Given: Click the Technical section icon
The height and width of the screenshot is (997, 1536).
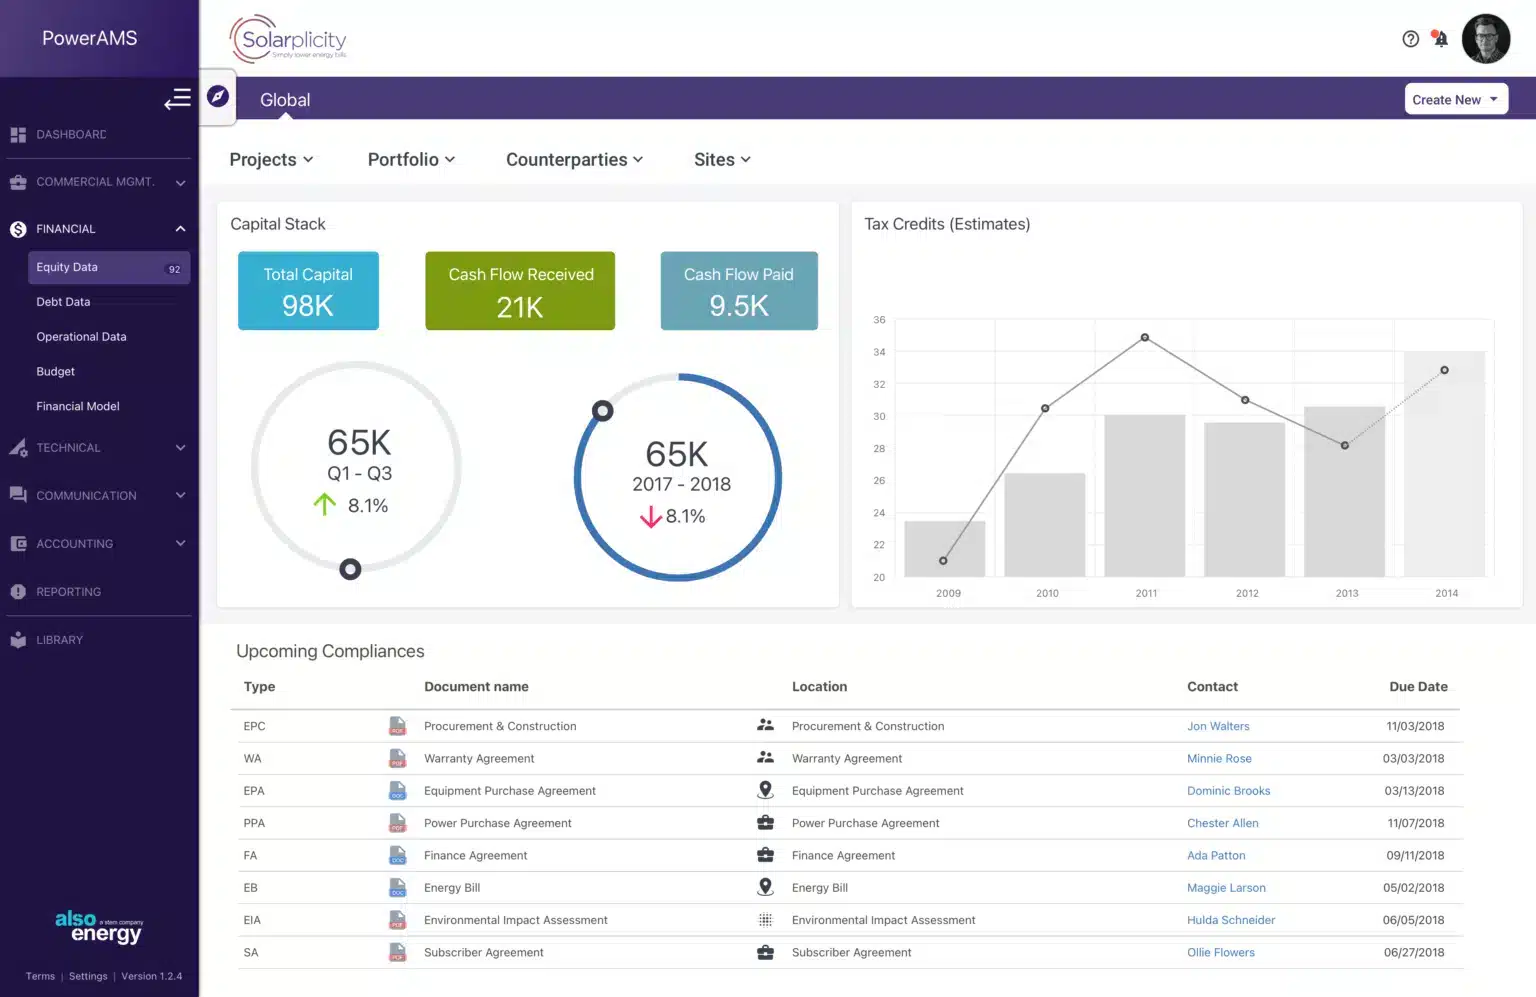Looking at the screenshot, I should (x=17, y=447).
